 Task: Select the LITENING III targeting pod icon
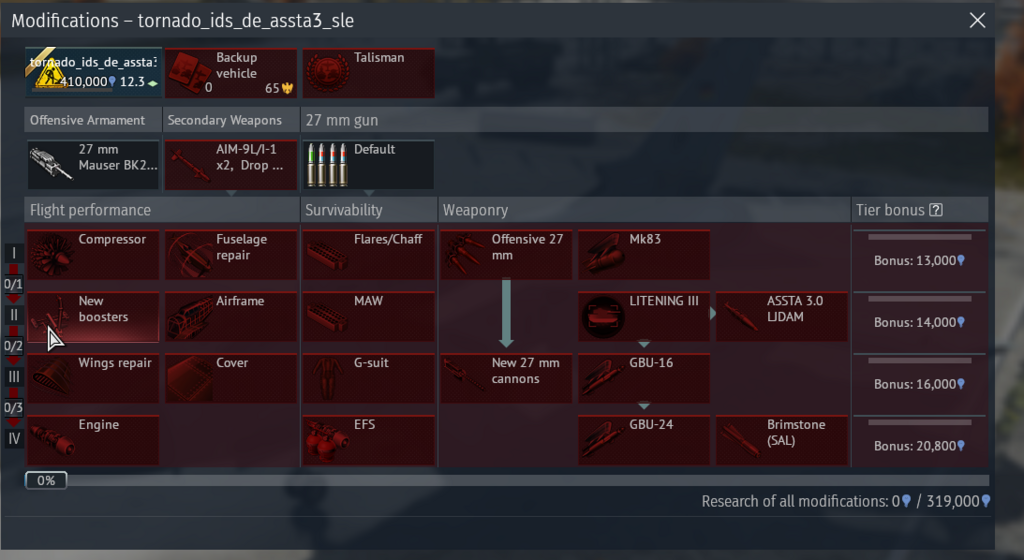coord(602,317)
